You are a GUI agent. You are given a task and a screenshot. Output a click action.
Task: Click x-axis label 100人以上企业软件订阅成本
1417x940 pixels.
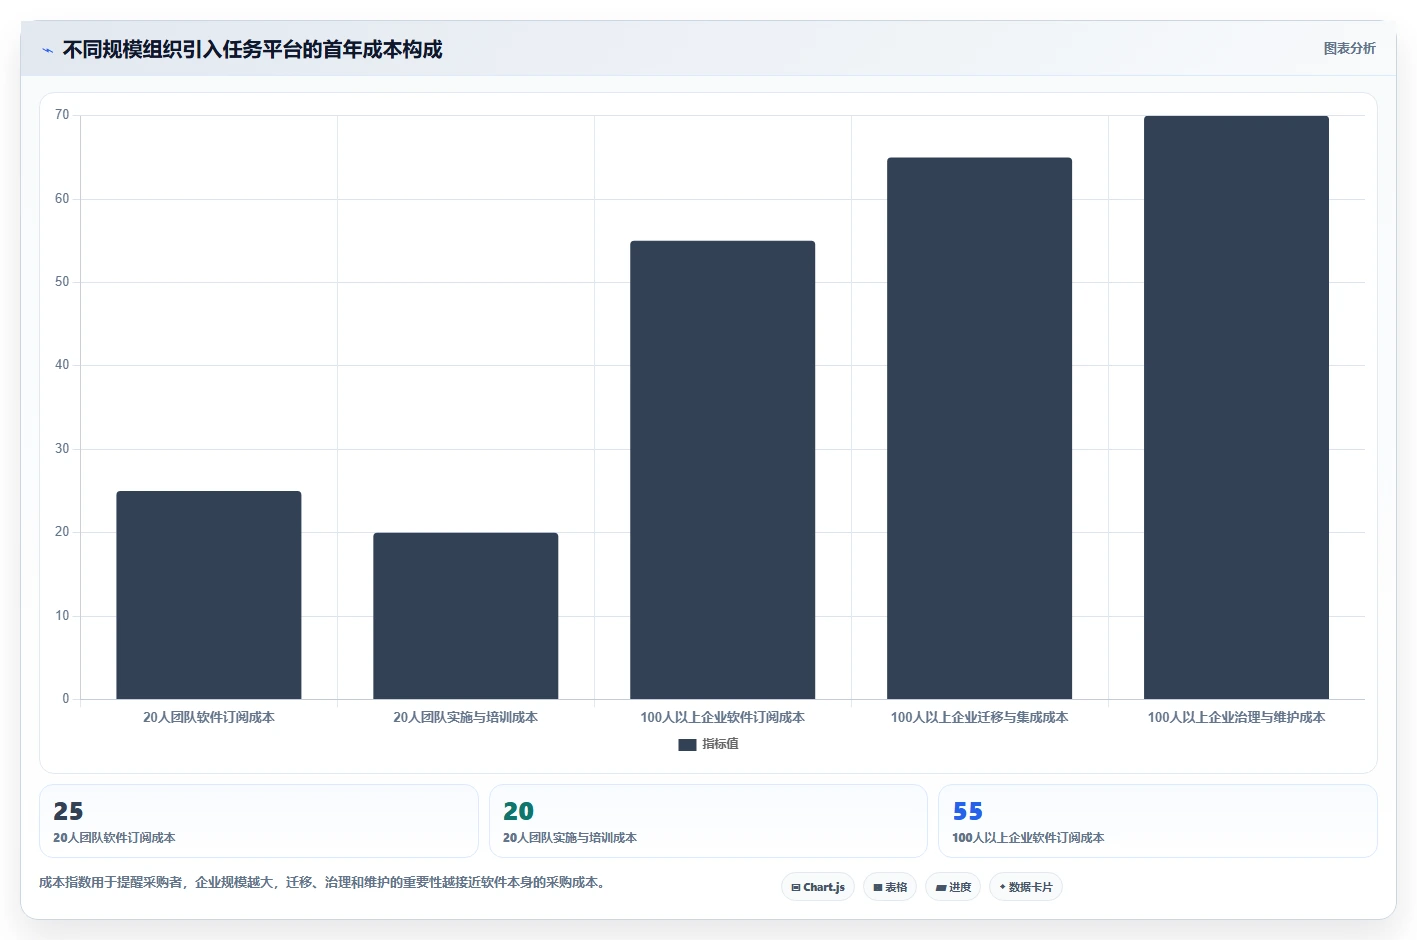[722, 717]
